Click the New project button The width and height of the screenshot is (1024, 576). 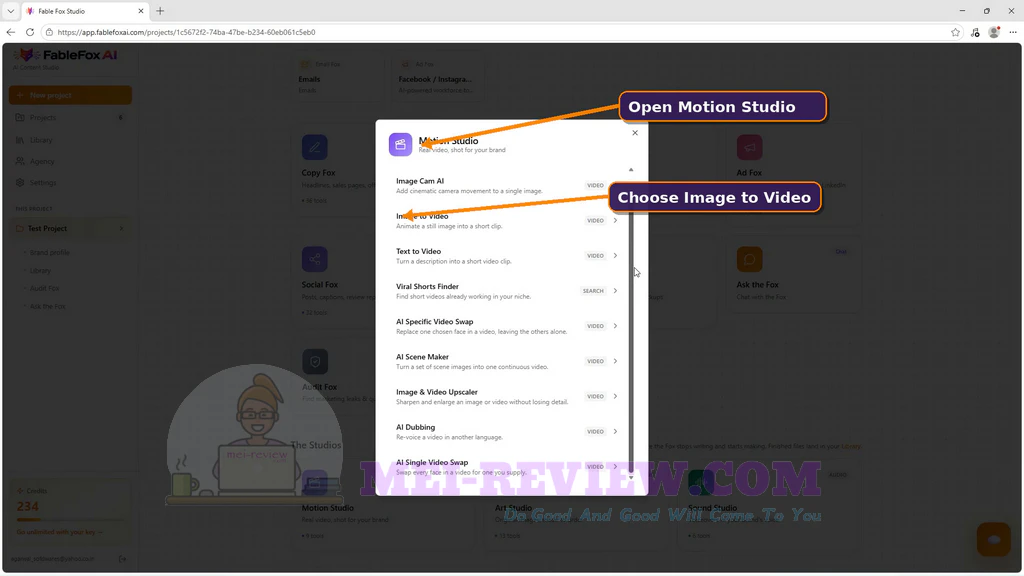click(x=71, y=95)
